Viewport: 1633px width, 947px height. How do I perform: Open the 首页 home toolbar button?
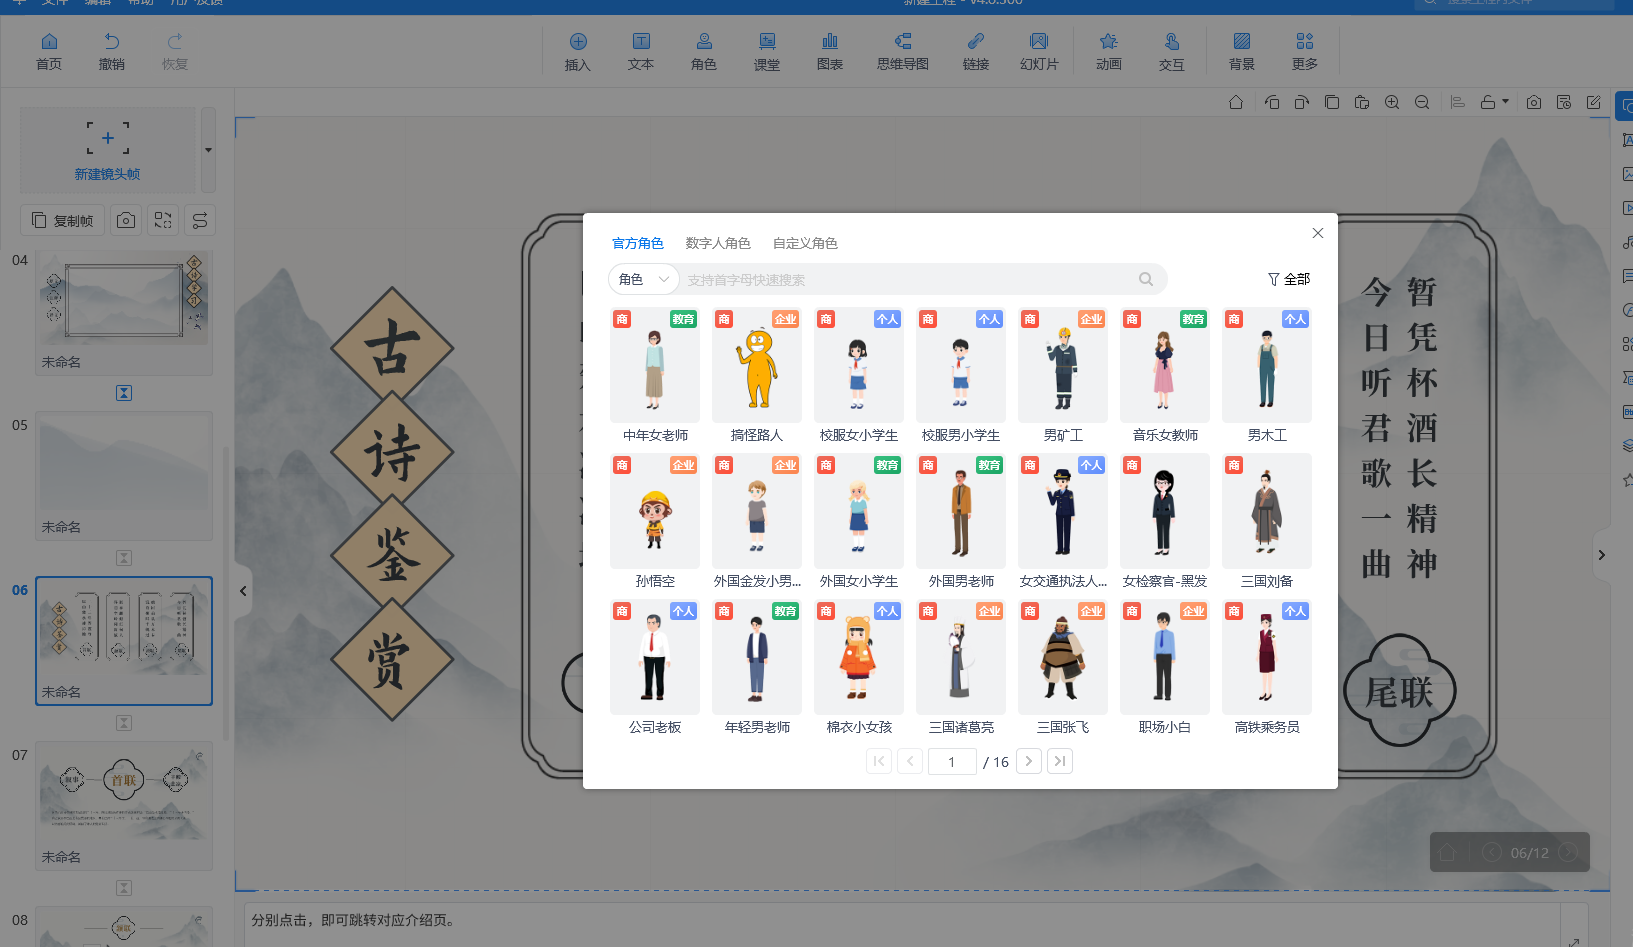pyautogui.click(x=49, y=51)
